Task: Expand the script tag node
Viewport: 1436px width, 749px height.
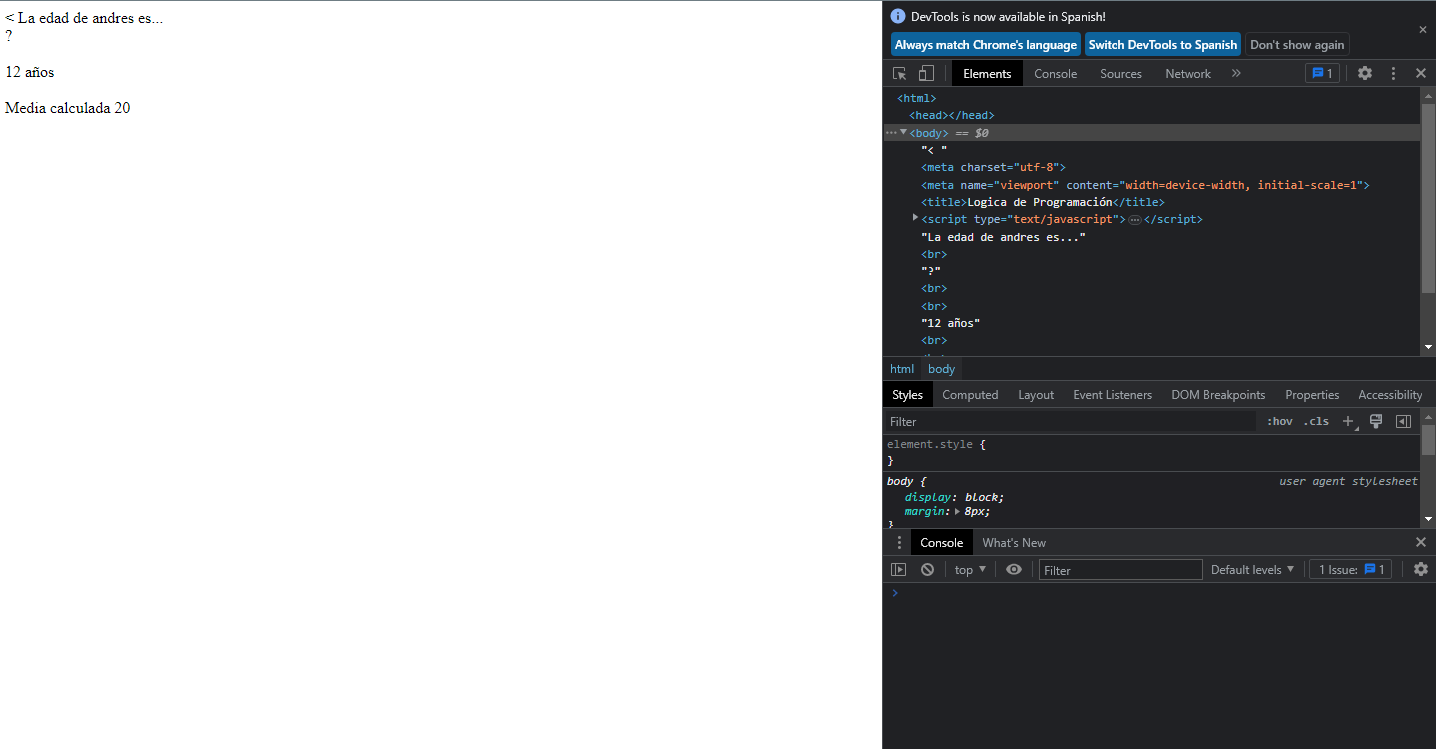Action: click(915, 218)
